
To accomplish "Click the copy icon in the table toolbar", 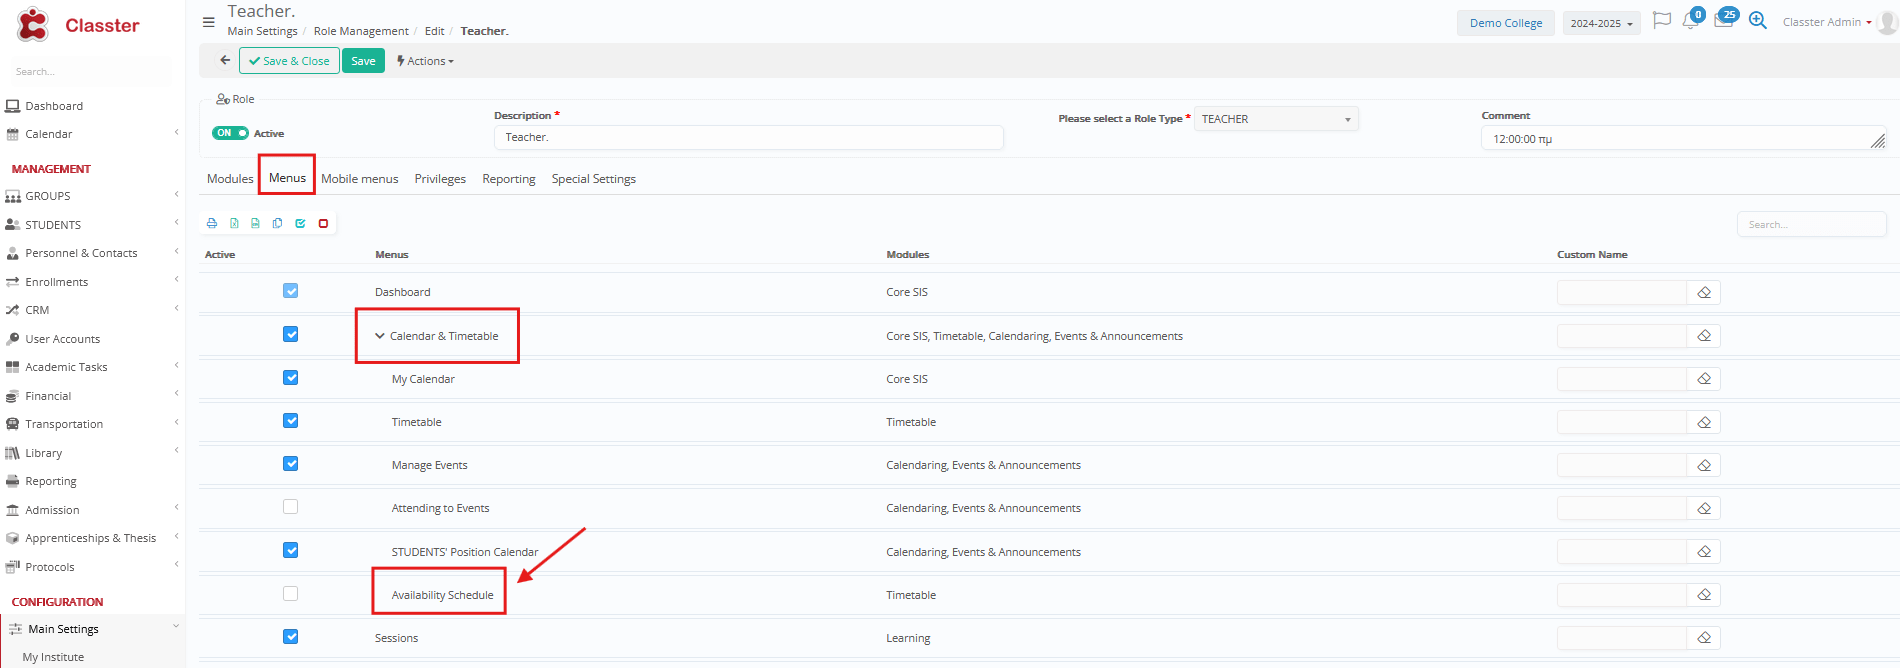I will [278, 223].
